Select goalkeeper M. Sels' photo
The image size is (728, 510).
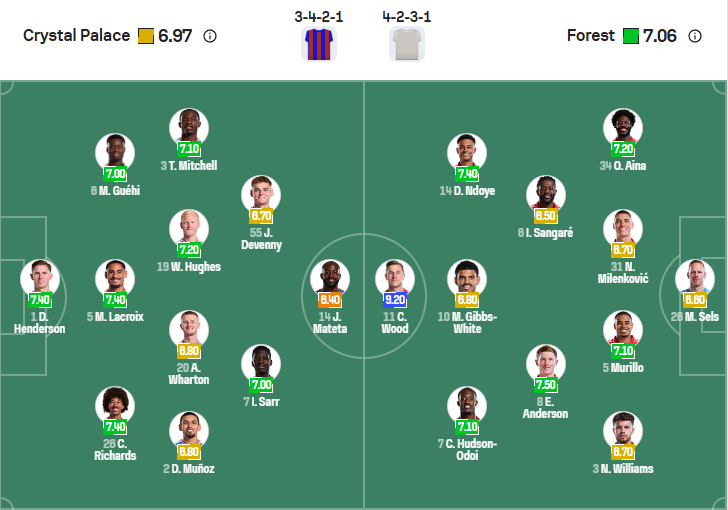(695, 278)
